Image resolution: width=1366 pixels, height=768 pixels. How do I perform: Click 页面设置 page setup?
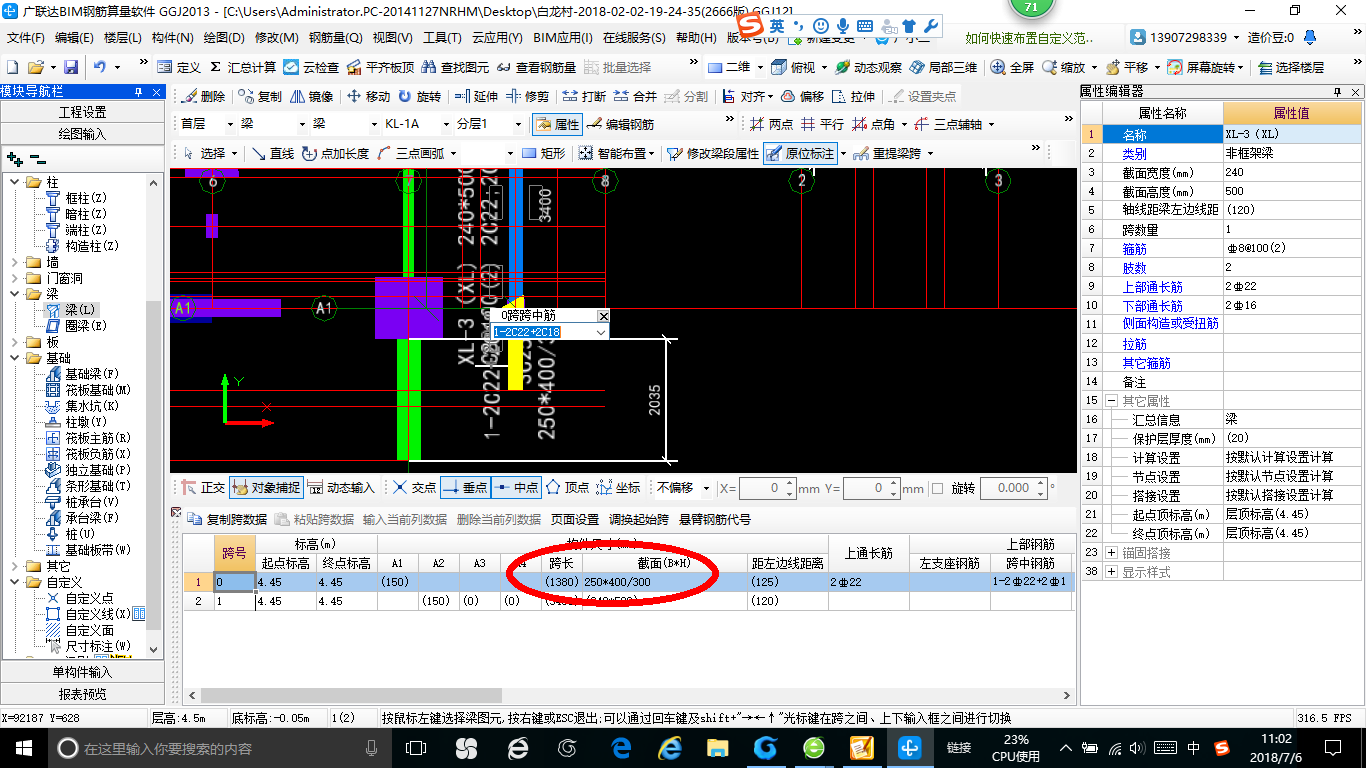tap(574, 520)
